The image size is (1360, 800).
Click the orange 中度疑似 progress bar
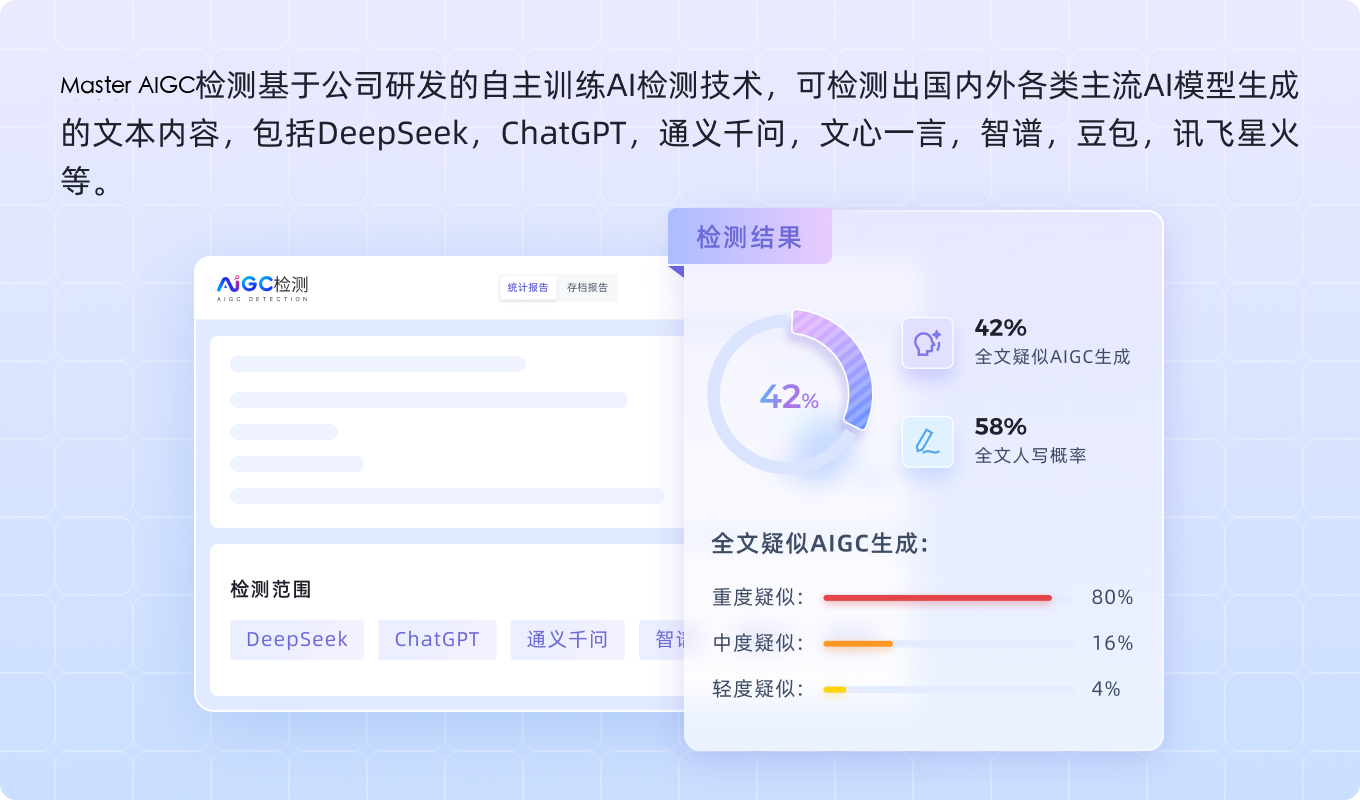click(858, 644)
